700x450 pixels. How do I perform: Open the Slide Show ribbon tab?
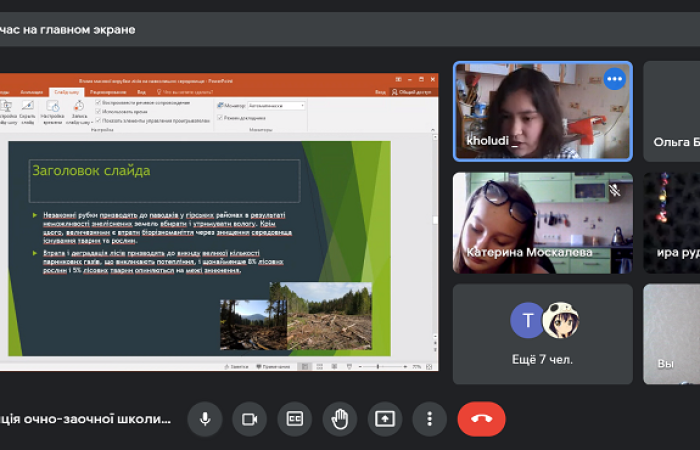66,91
